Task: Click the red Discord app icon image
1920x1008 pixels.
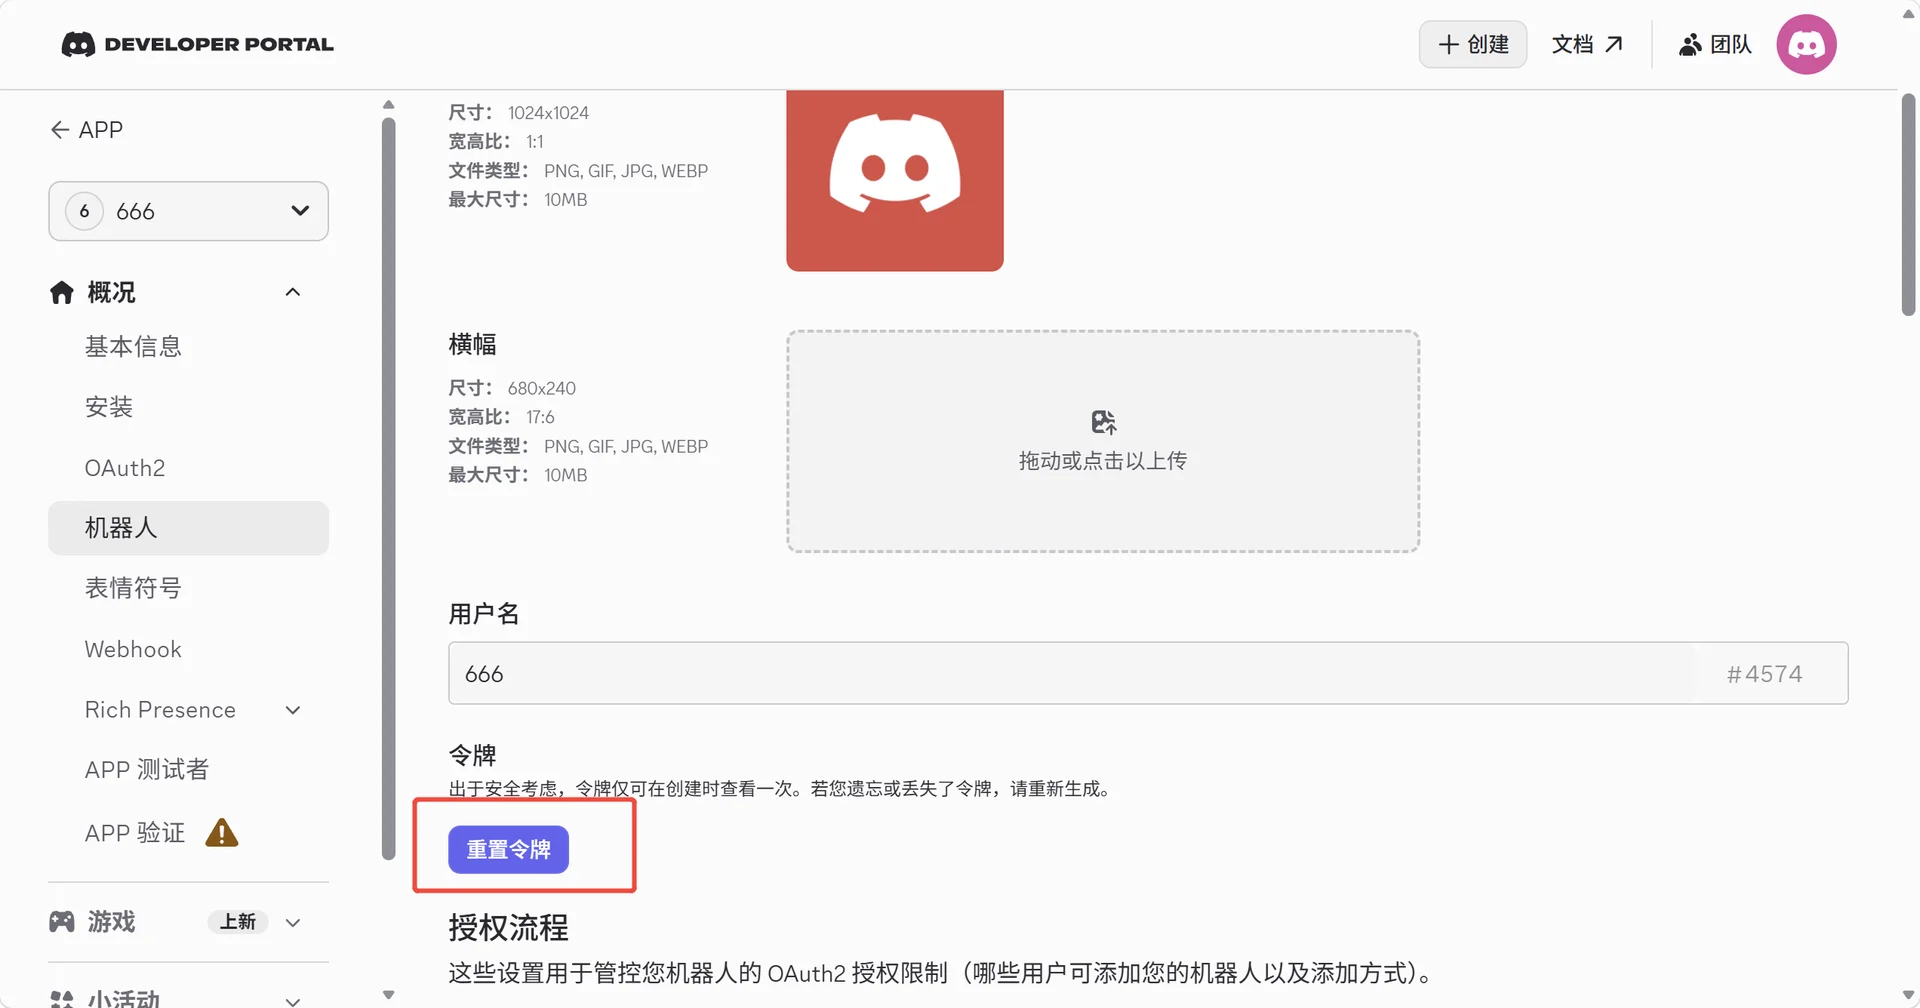Action: (895, 180)
